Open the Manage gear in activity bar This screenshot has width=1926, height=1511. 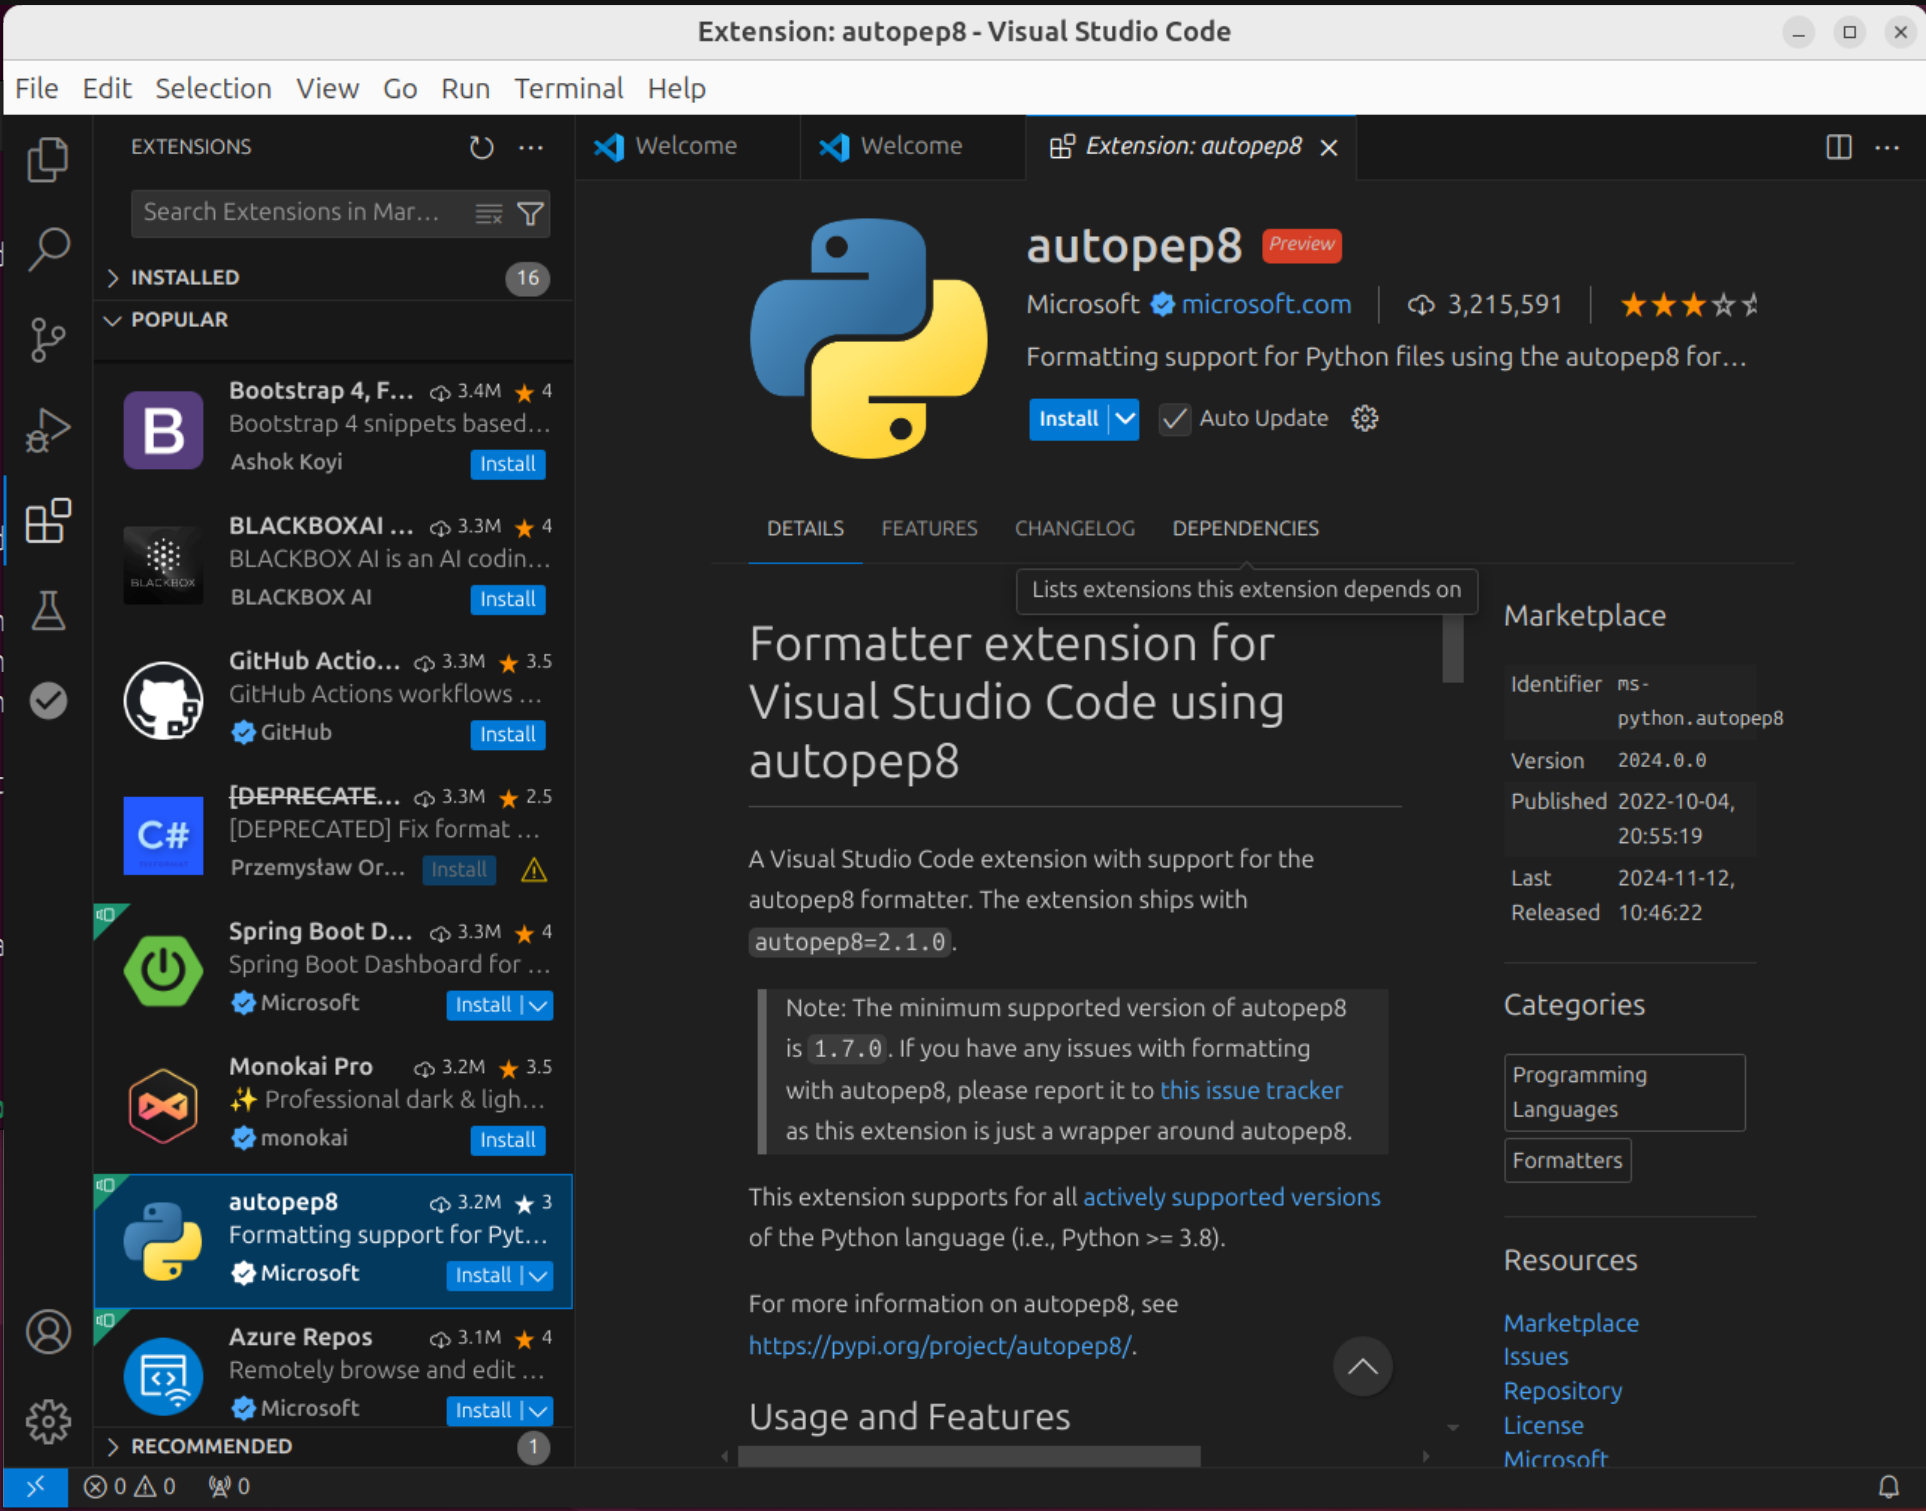click(x=48, y=1420)
